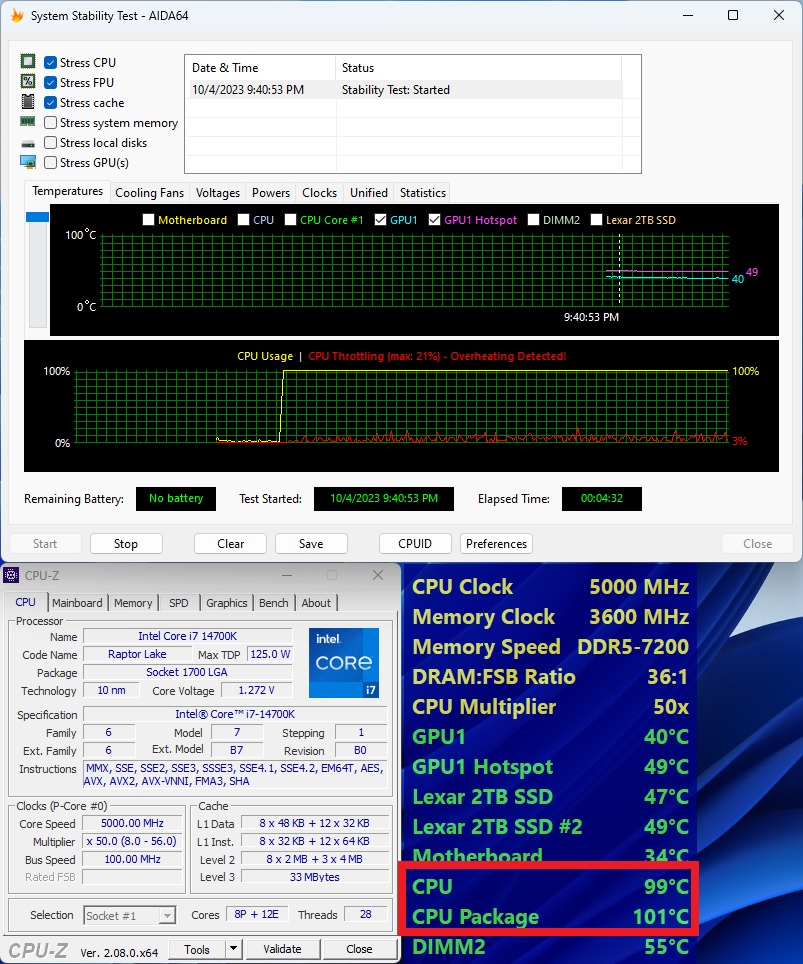Viewport: 803px width, 964px height.
Task: Click the Tools button in CPU-Z
Action: click(x=197, y=949)
